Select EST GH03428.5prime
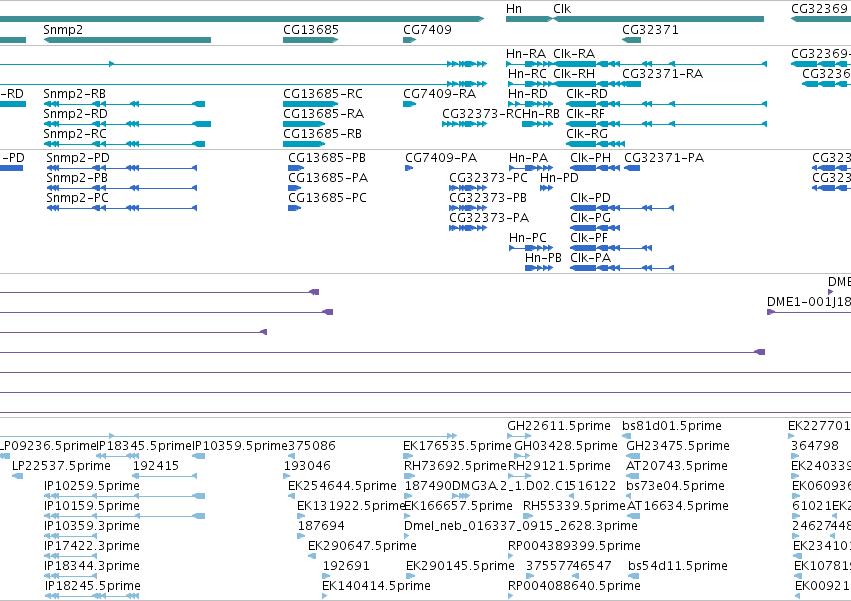The width and height of the screenshot is (851, 601). click(x=566, y=446)
